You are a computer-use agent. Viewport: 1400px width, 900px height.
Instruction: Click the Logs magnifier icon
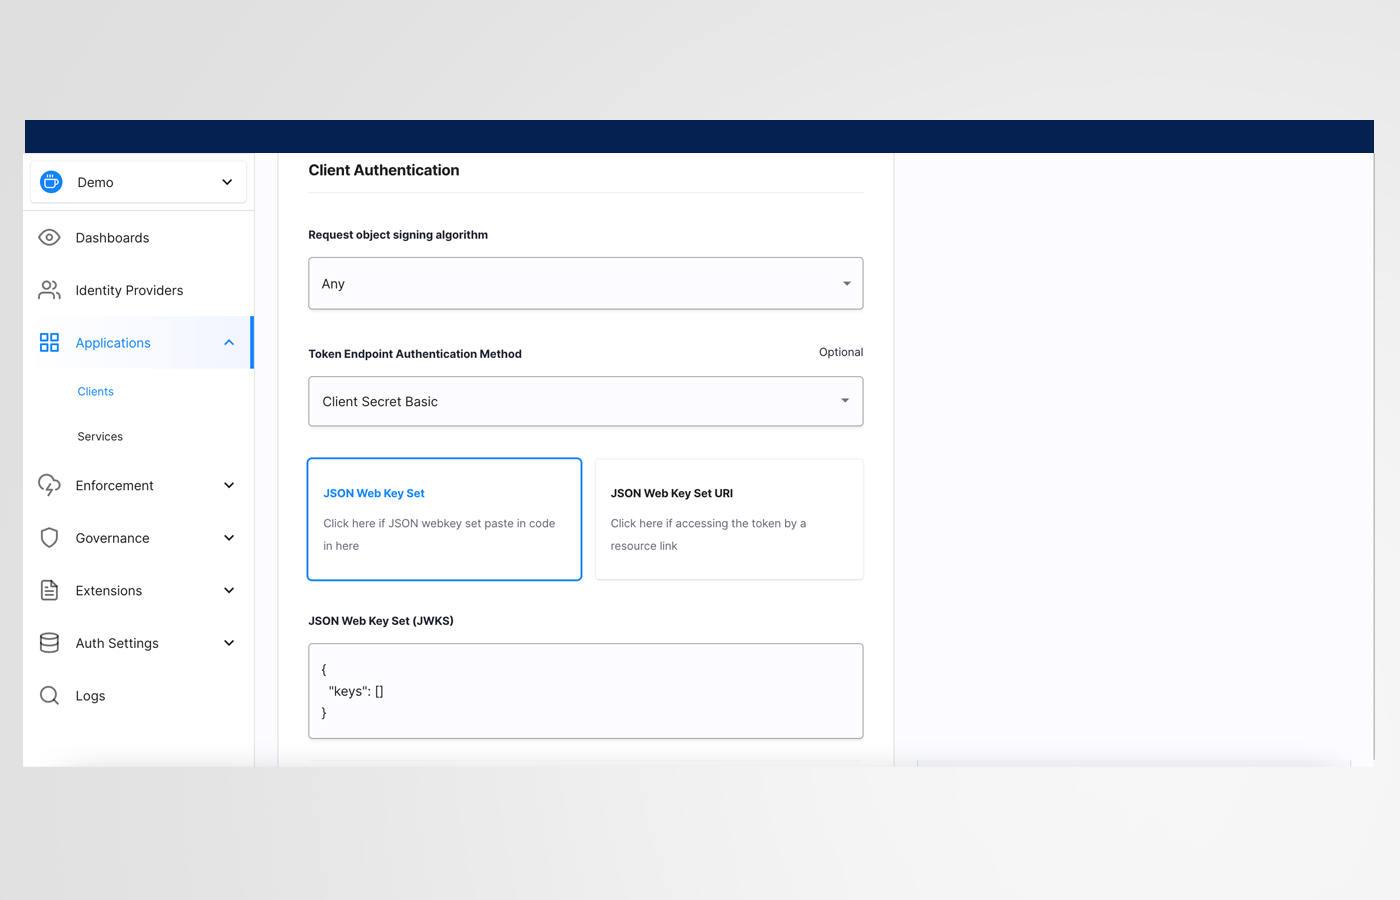[x=49, y=695]
